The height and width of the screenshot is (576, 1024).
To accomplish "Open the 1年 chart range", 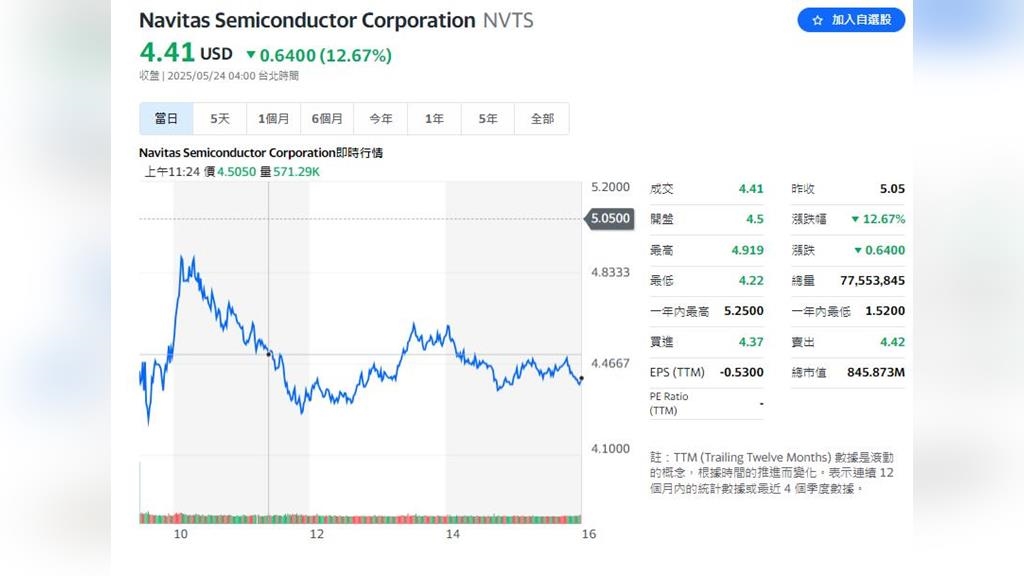I will pyautogui.click(x=434, y=119).
